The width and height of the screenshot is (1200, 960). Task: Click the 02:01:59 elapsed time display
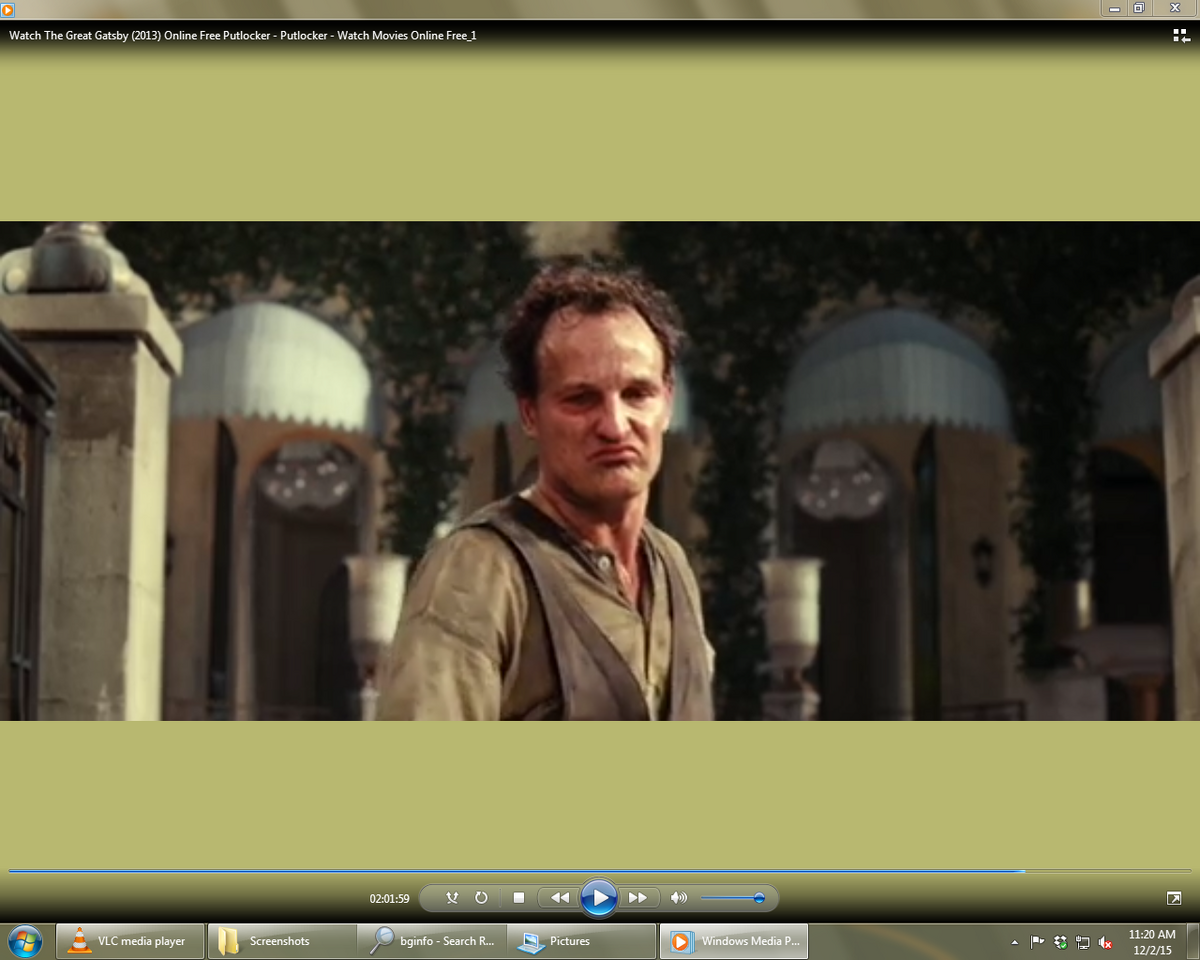[x=389, y=898]
